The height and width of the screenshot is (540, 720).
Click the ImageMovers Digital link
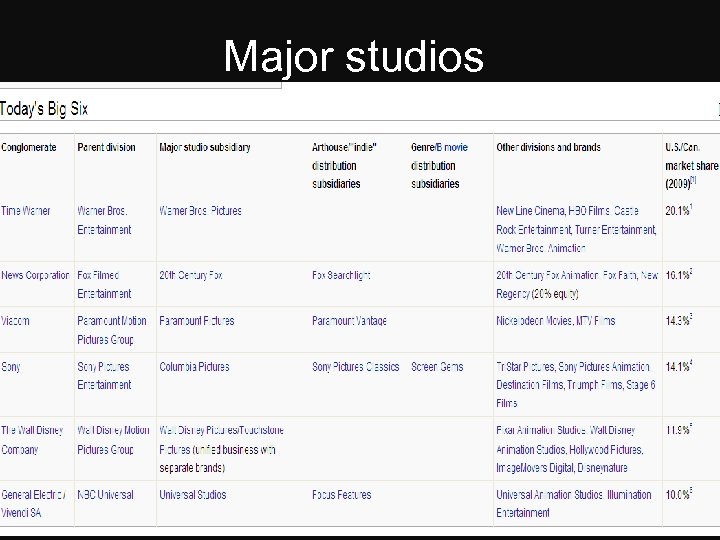coord(533,467)
